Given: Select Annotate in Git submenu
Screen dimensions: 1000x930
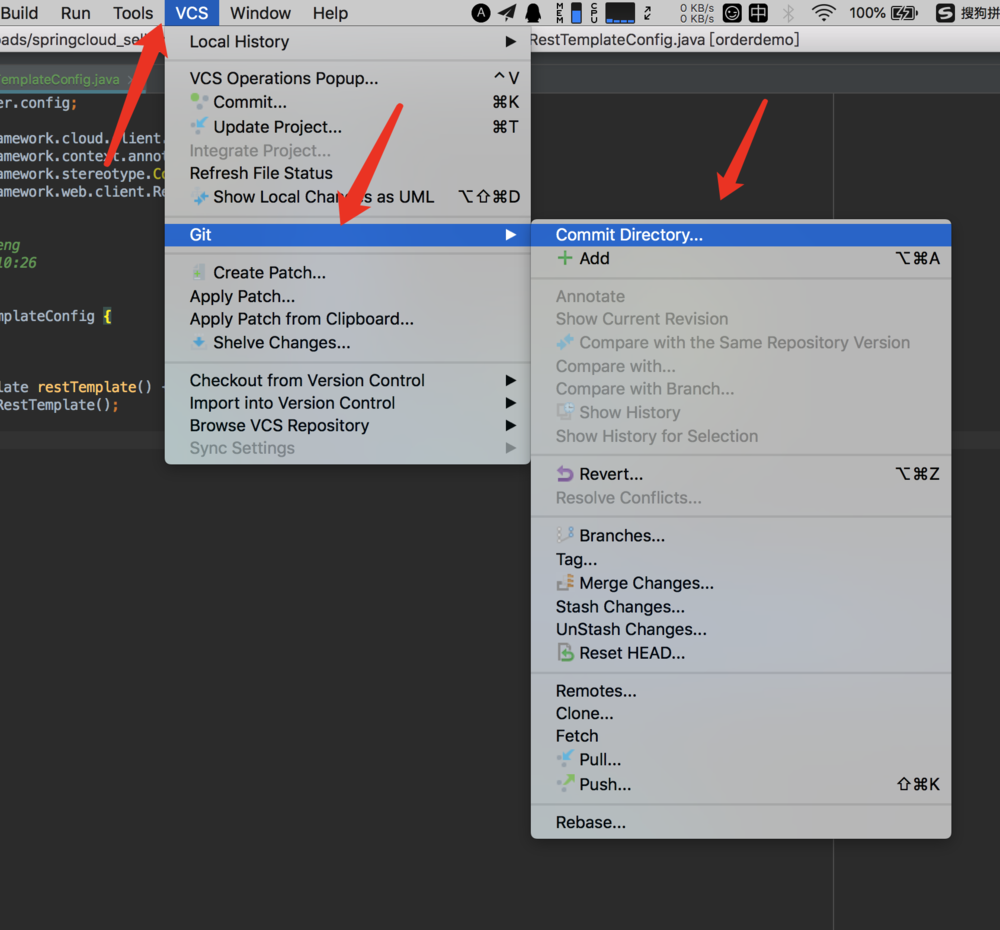Looking at the screenshot, I should point(741,296).
